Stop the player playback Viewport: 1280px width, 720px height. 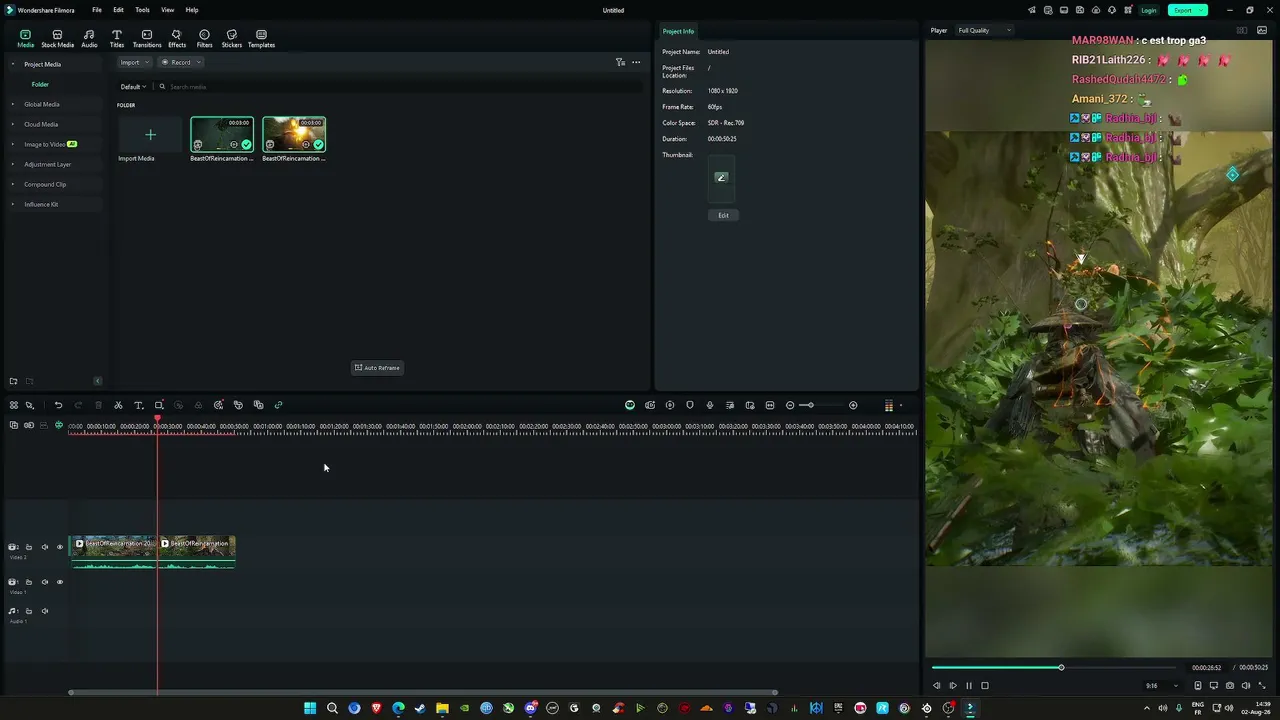point(985,686)
